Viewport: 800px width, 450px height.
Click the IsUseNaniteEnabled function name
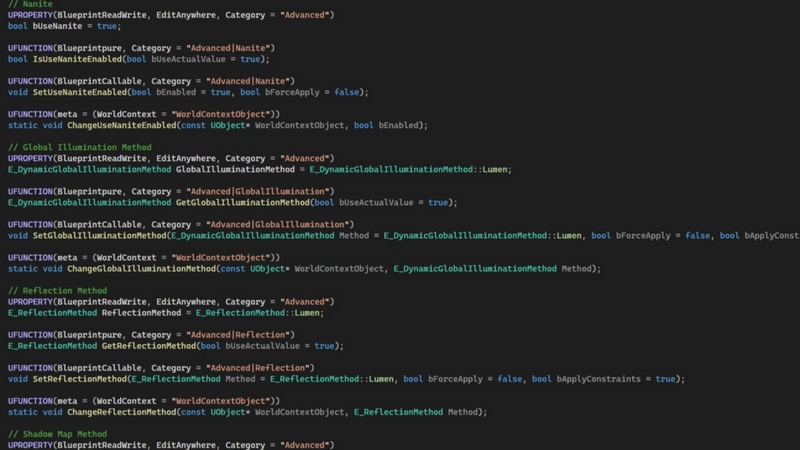(76, 59)
